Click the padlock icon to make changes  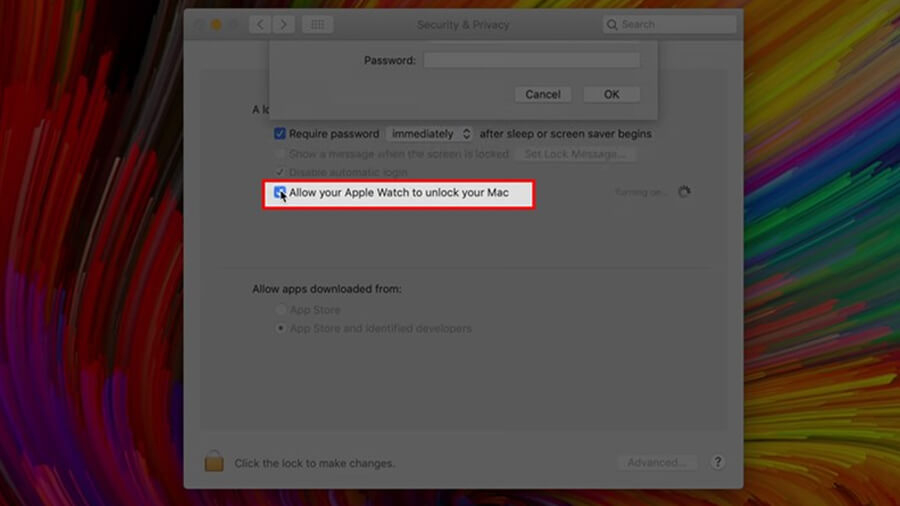[x=214, y=461]
